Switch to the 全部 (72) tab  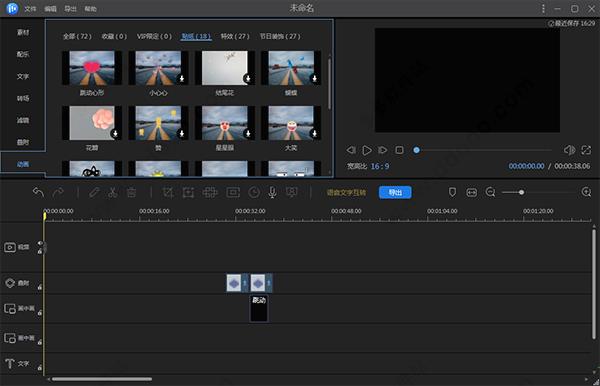pyautogui.click(x=77, y=36)
